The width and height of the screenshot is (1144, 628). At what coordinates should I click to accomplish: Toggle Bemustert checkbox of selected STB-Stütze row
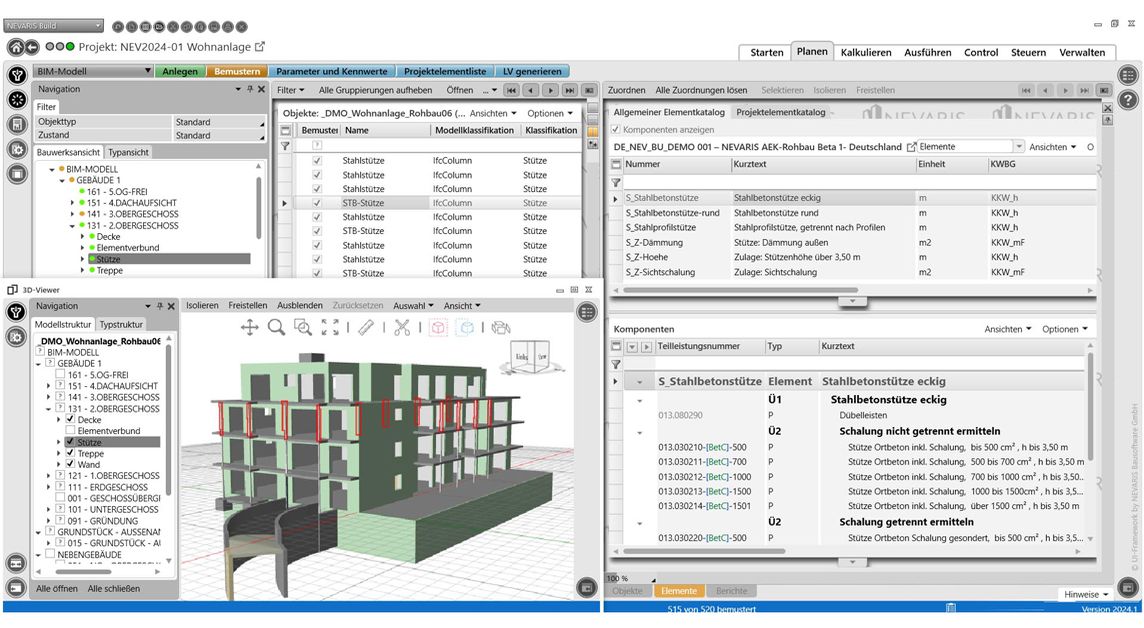[x=317, y=203]
